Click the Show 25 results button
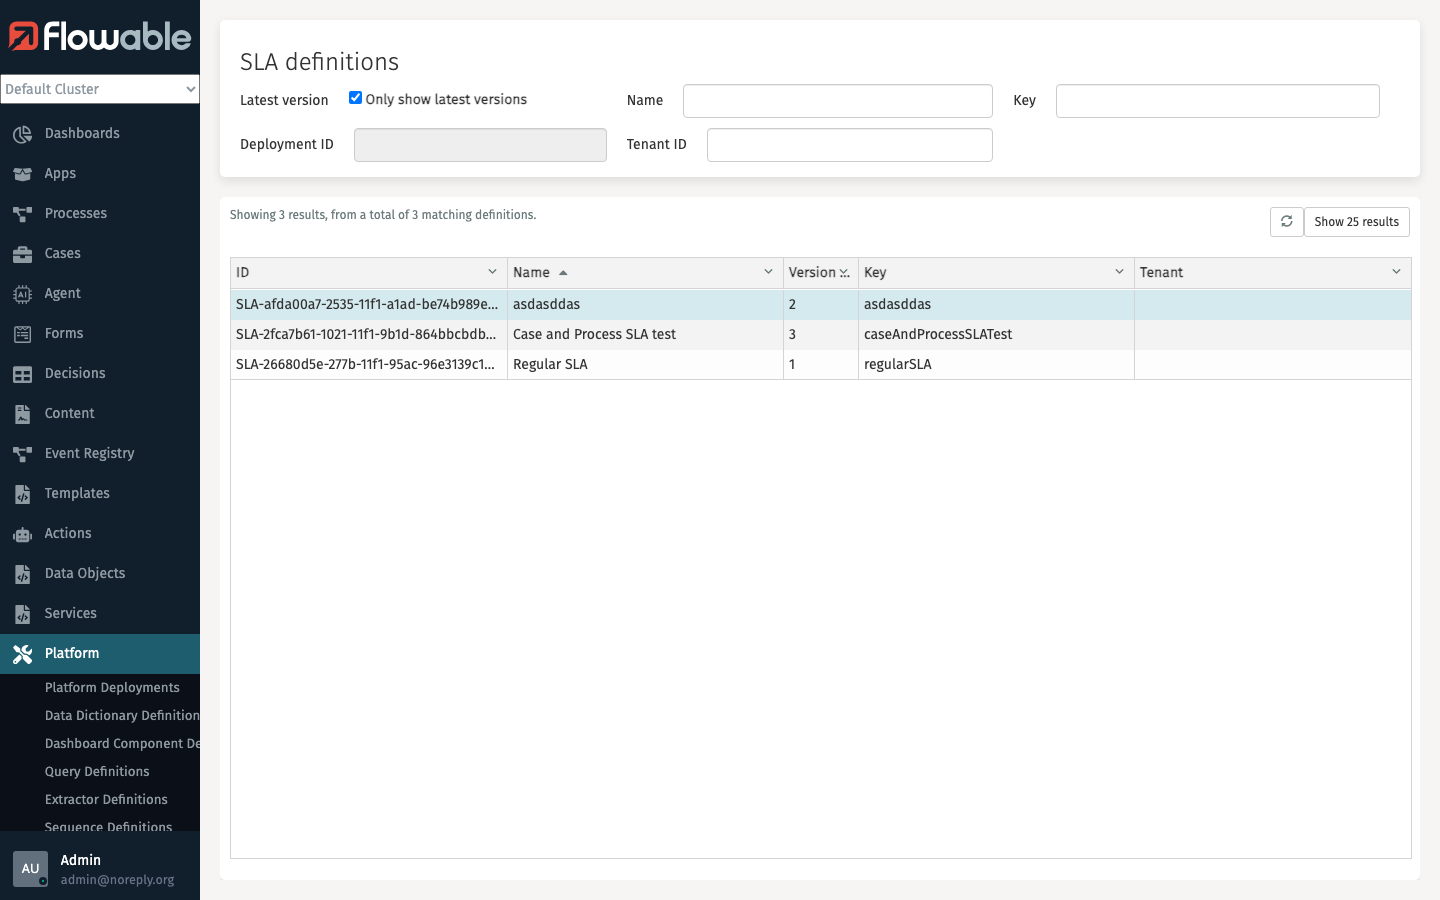 pyautogui.click(x=1356, y=222)
